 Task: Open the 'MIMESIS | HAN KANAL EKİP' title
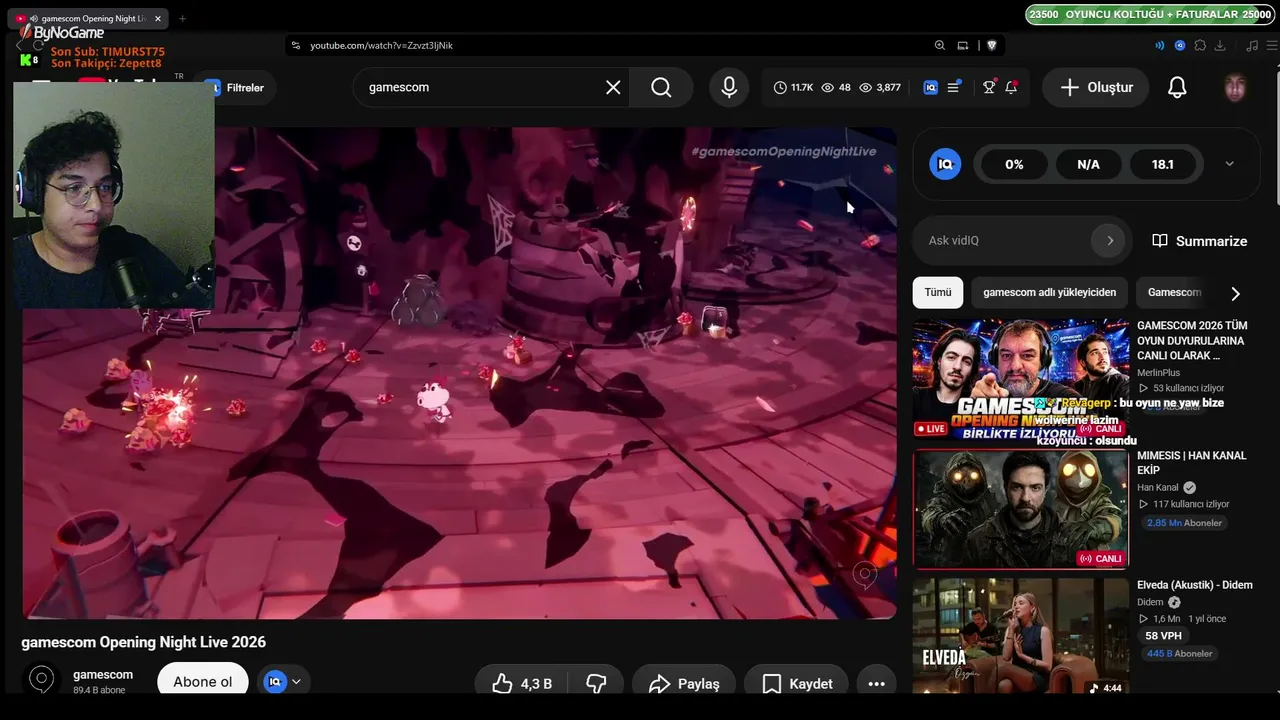(x=1192, y=463)
